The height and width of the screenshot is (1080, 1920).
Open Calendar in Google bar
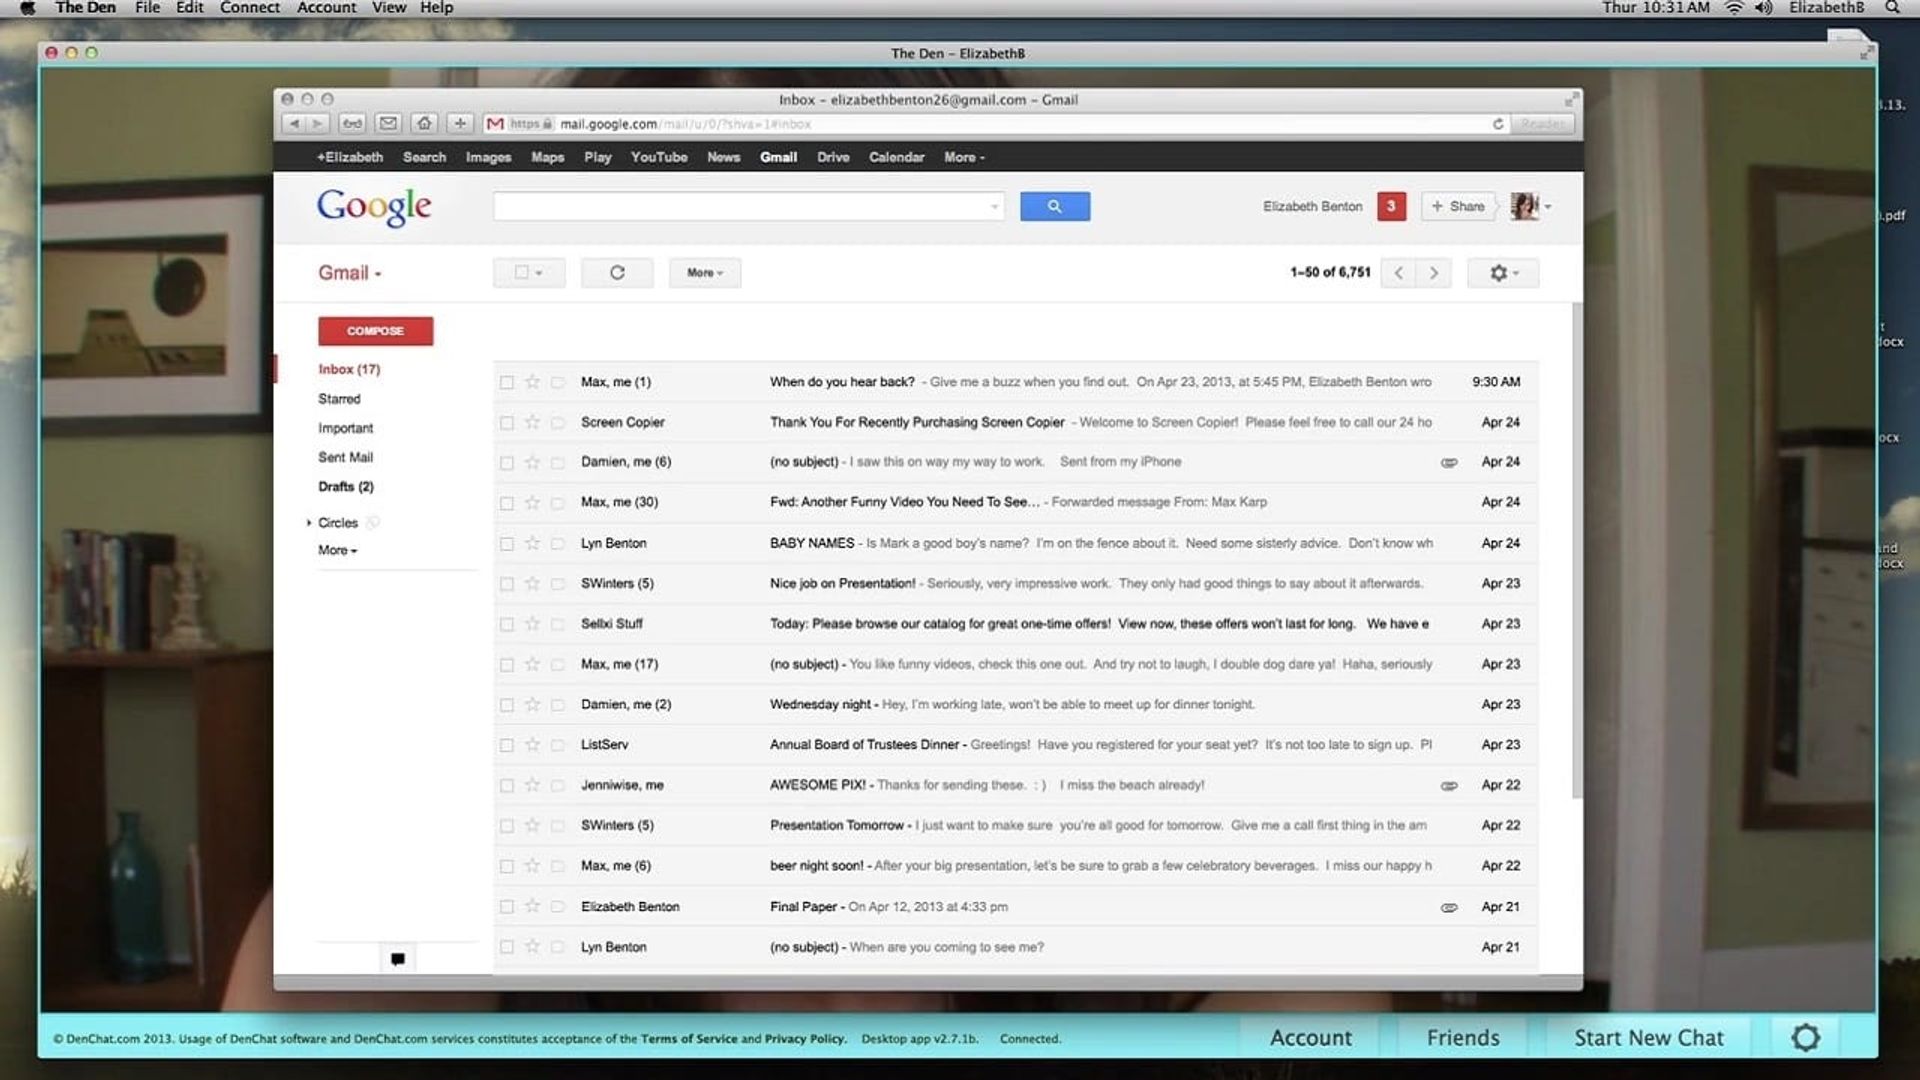point(896,157)
